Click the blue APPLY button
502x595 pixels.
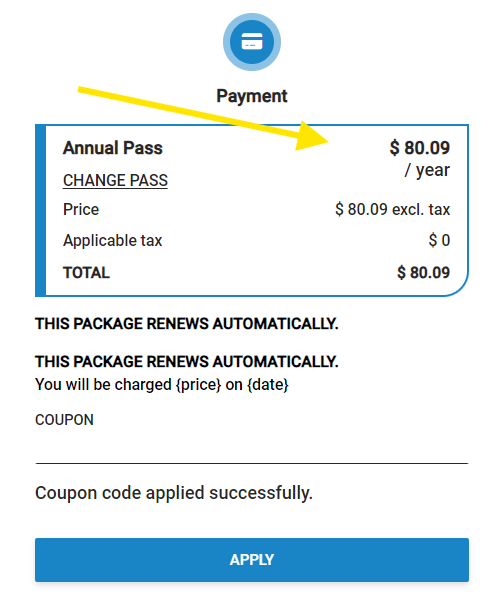point(252,560)
